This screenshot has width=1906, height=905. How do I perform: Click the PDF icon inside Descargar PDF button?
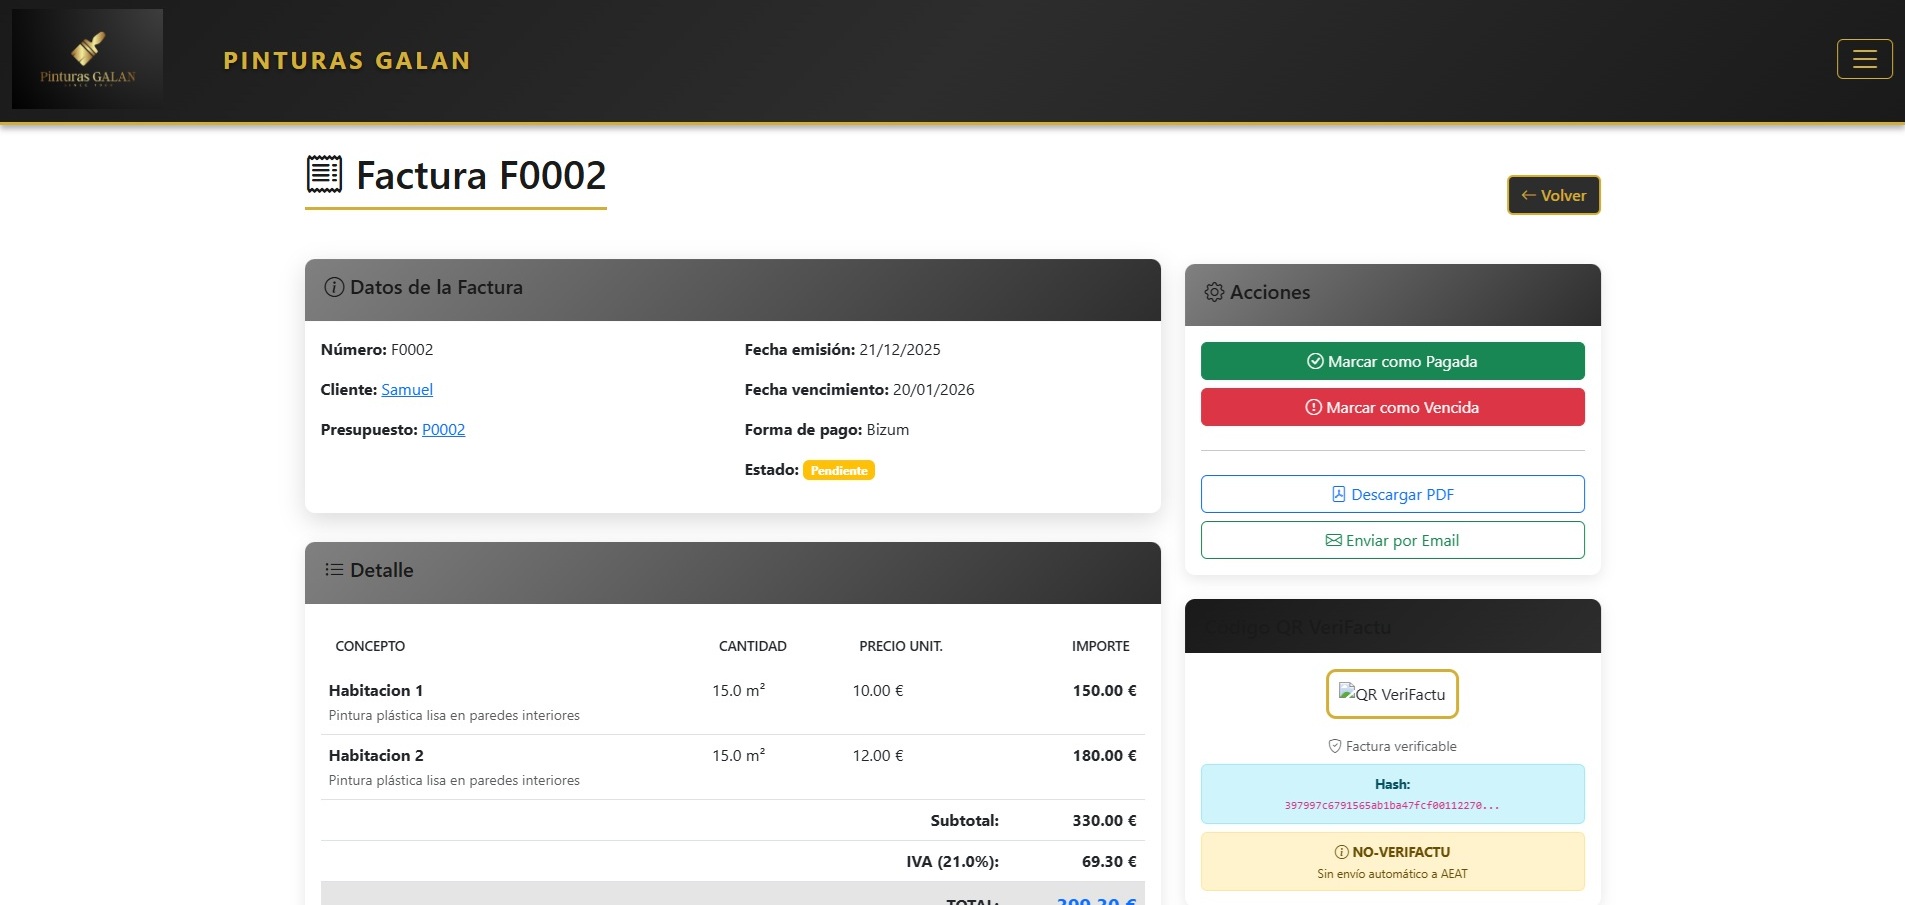click(1337, 493)
